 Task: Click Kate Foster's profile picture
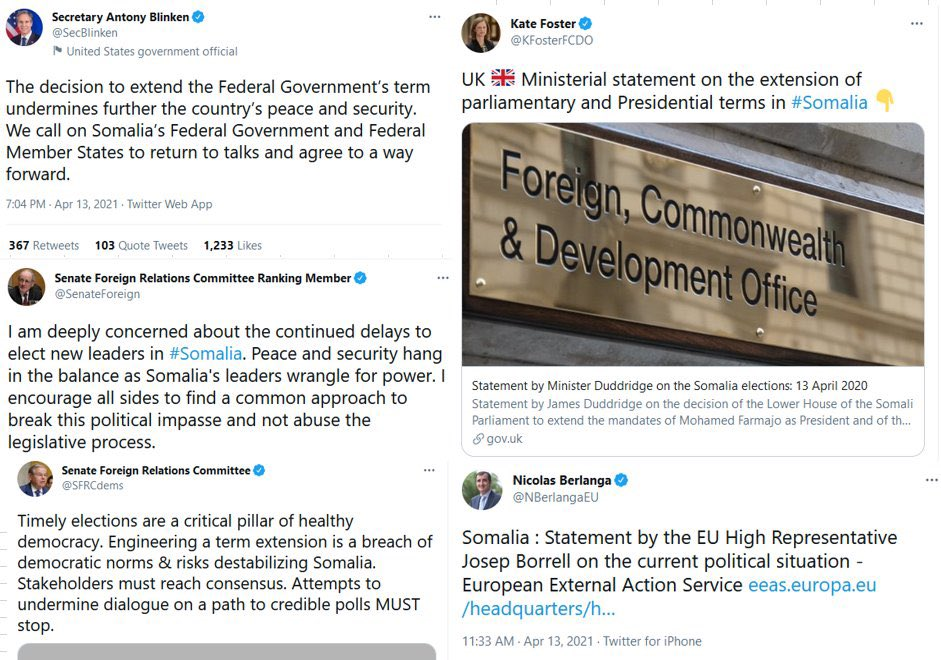481,33
